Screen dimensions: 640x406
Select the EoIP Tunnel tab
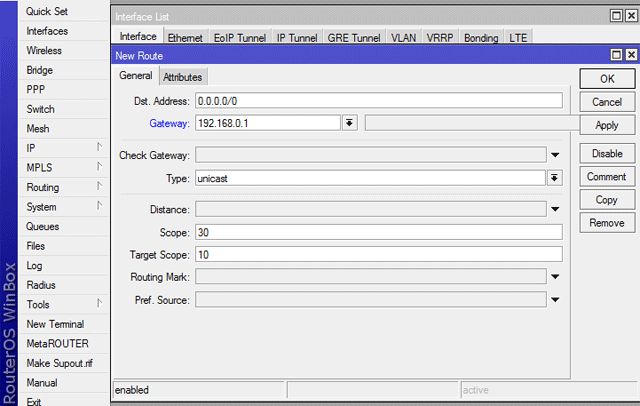coord(237,37)
